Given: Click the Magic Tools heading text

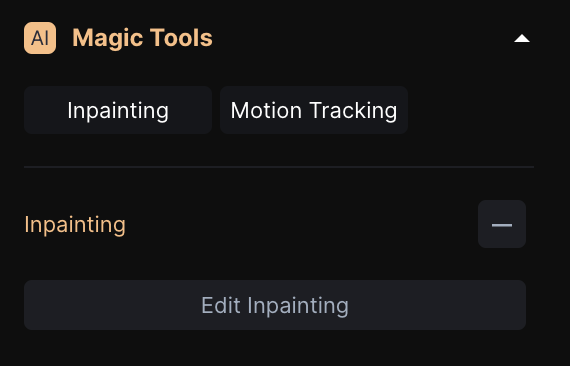Looking at the screenshot, I should pyautogui.click(x=142, y=38).
